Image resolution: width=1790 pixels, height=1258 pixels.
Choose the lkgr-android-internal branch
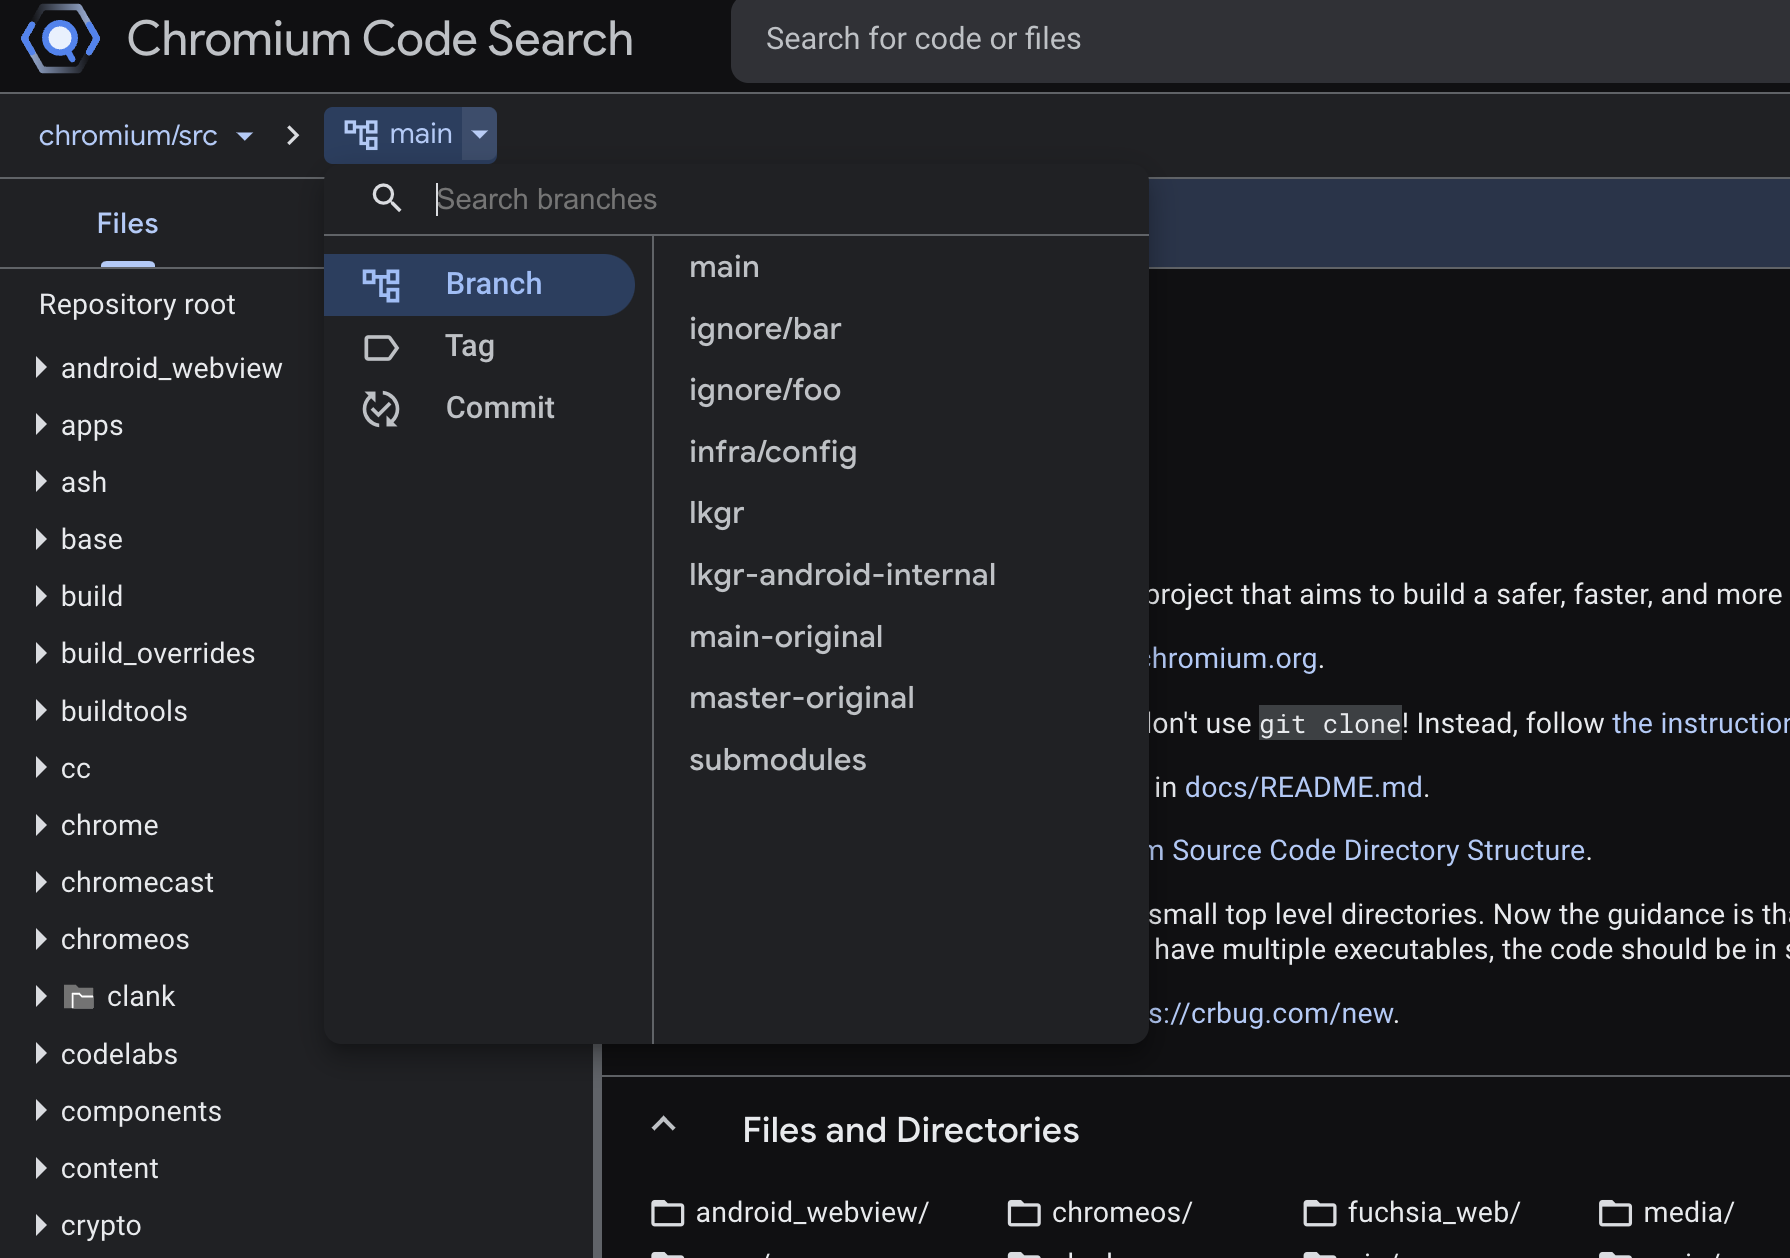(x=842, y=575)
